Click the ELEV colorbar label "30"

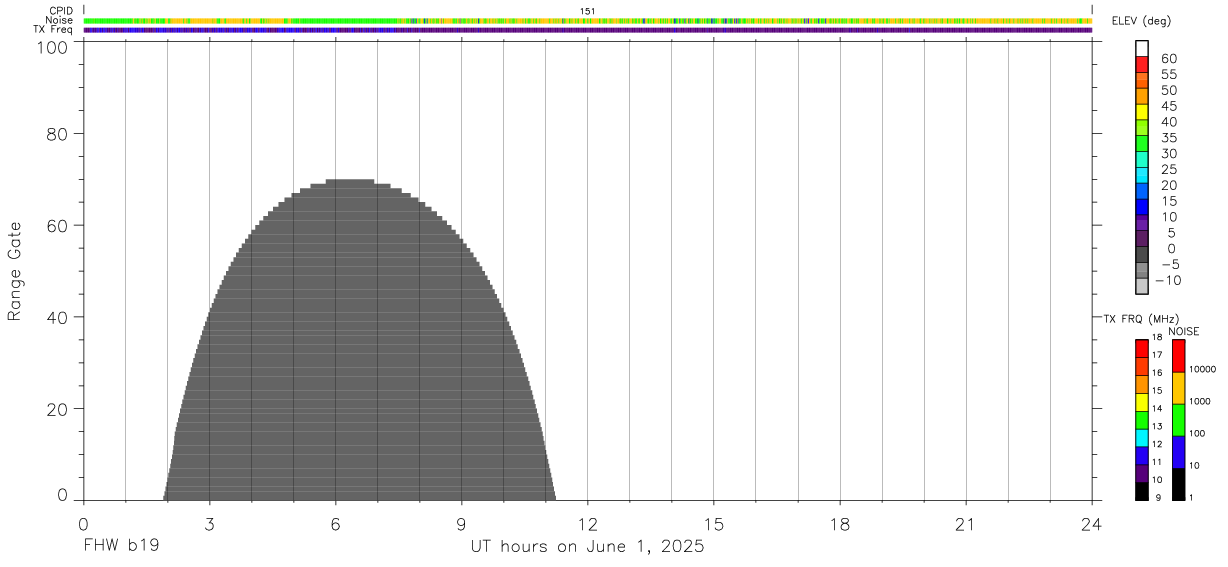tap(1169, 154)
